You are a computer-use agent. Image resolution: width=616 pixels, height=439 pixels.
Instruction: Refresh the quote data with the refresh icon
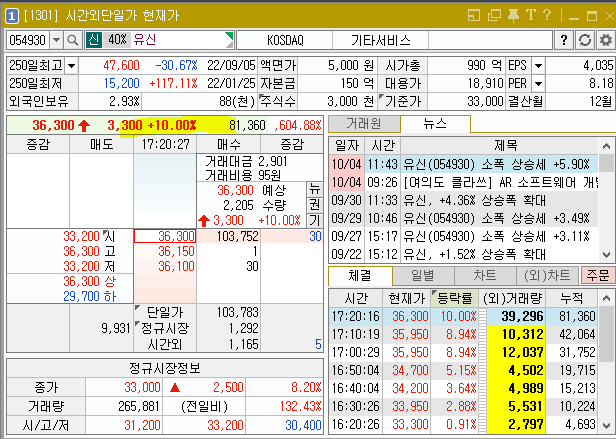[585, 40]
